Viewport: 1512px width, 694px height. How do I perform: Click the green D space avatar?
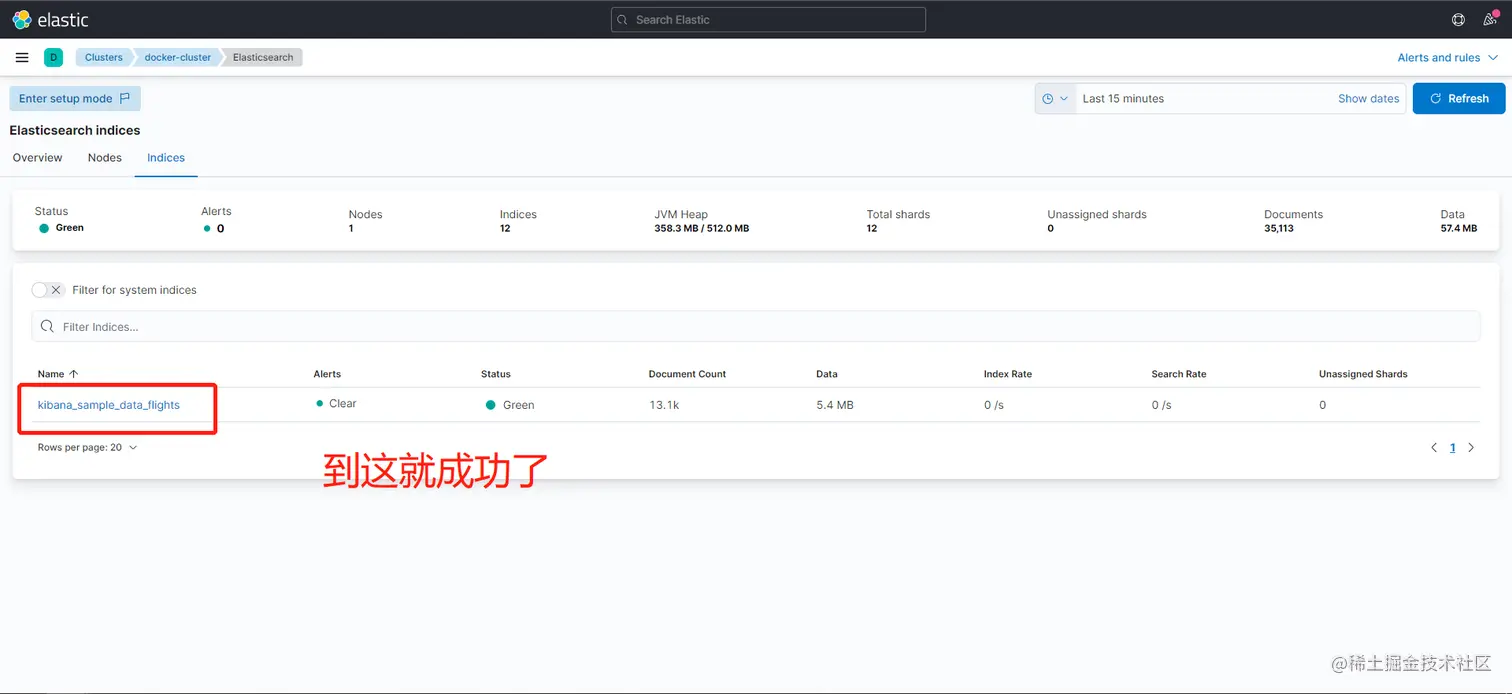(53, 58)
